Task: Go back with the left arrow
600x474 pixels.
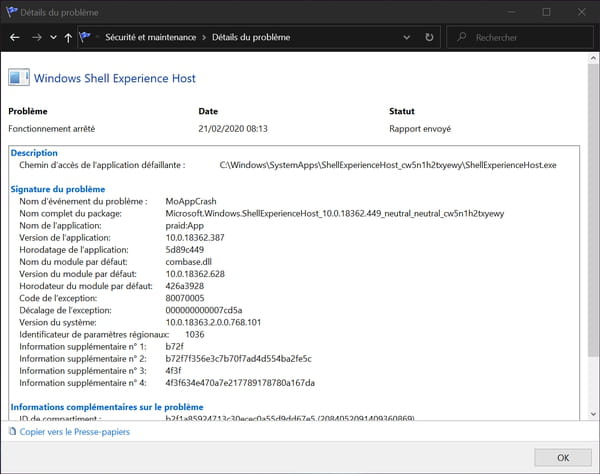Action: click(15, 37)
